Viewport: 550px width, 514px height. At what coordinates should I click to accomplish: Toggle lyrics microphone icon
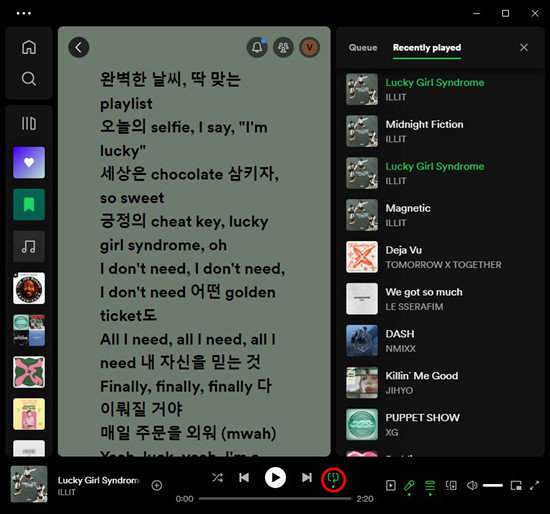click(x=409, y=486)
